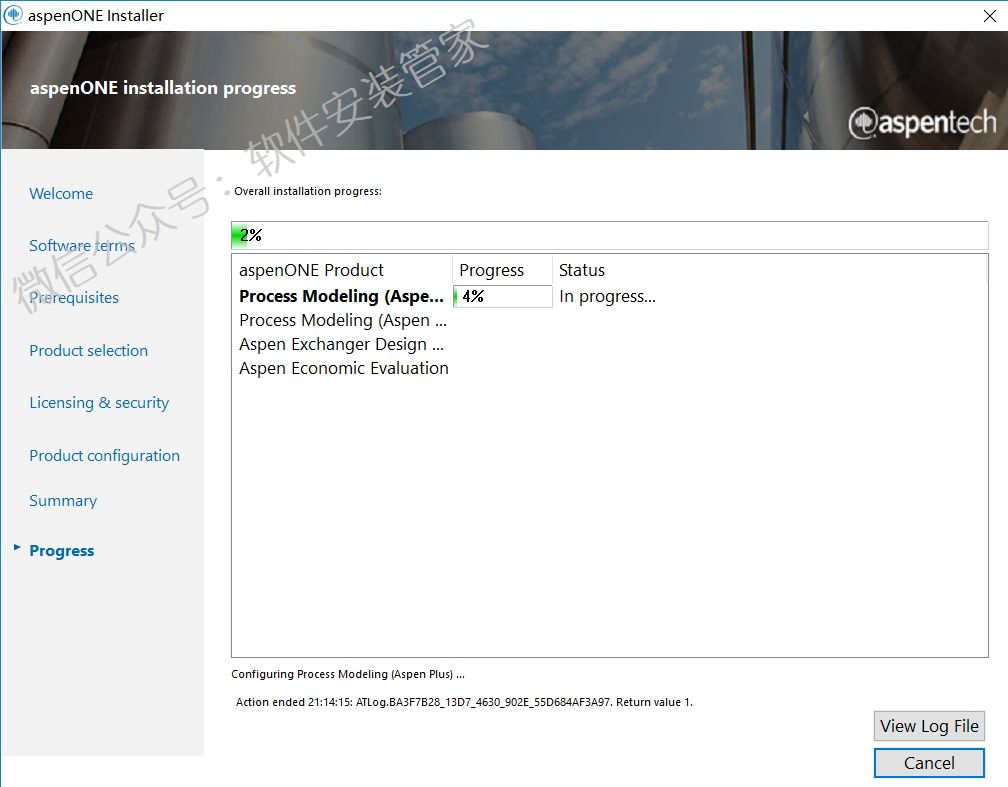Image resolution: width=1008 pixels, height=787 pixels.
Task: Click the aspenONE Installer title bar icon
Action: 13,15
